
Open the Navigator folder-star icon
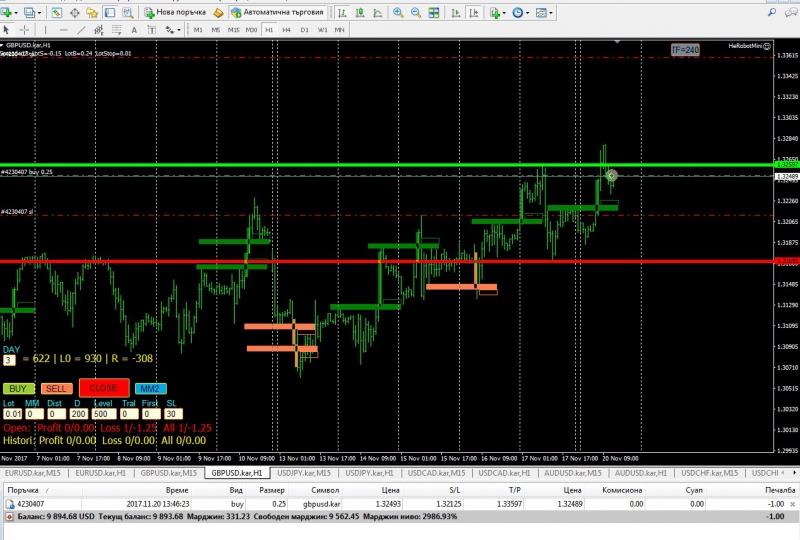pos(92,12)
